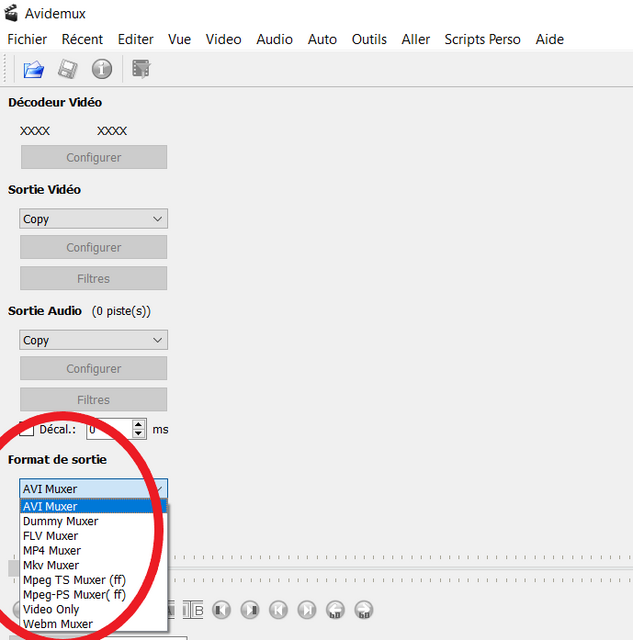633x640 pixels.
Task: Collapse the Format de sortie combo box
Action: pyautogui.click(x=93, y=489)
